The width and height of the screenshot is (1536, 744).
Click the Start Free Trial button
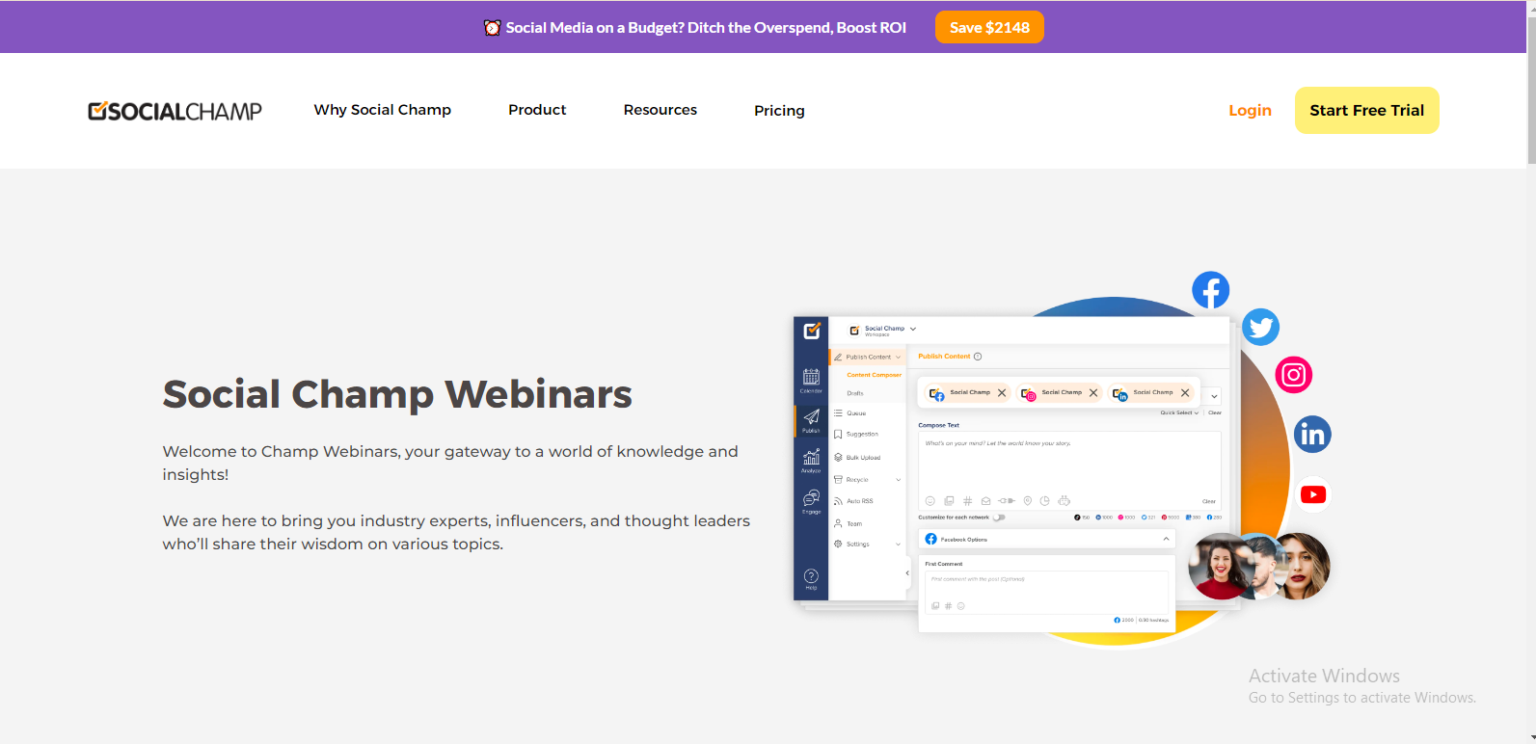click(x=1366, y=110)
